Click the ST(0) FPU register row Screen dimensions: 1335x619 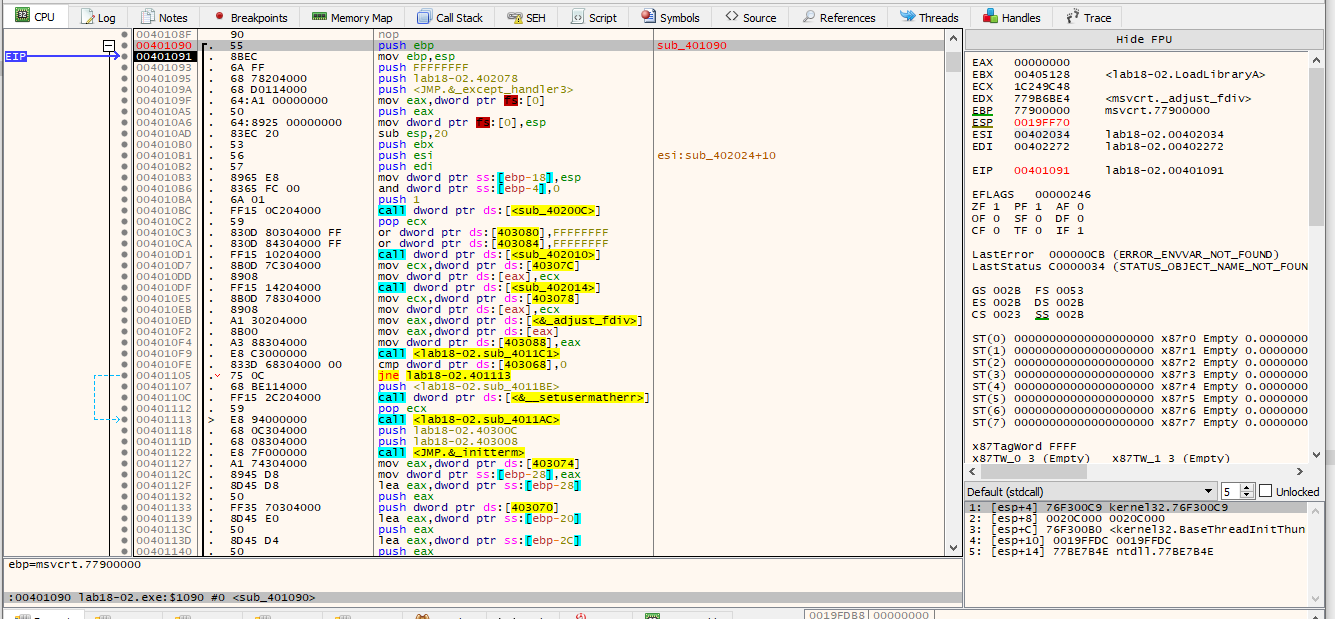pos(1139,338)
